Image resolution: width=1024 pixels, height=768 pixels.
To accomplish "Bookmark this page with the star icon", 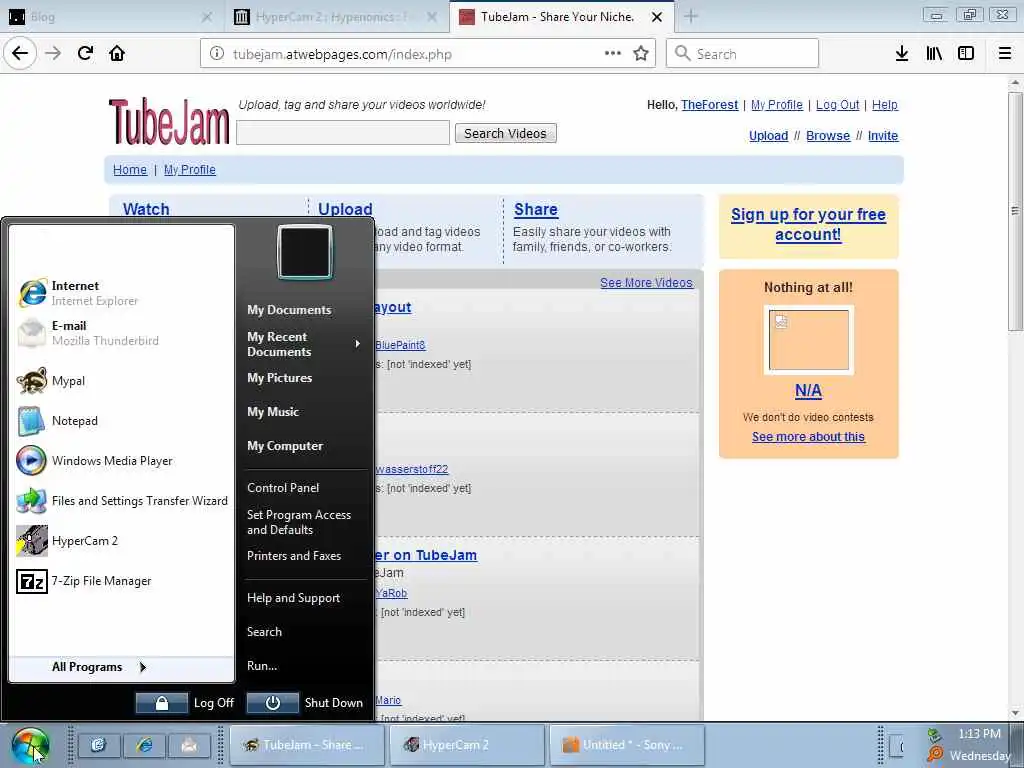I will (641, 54).
